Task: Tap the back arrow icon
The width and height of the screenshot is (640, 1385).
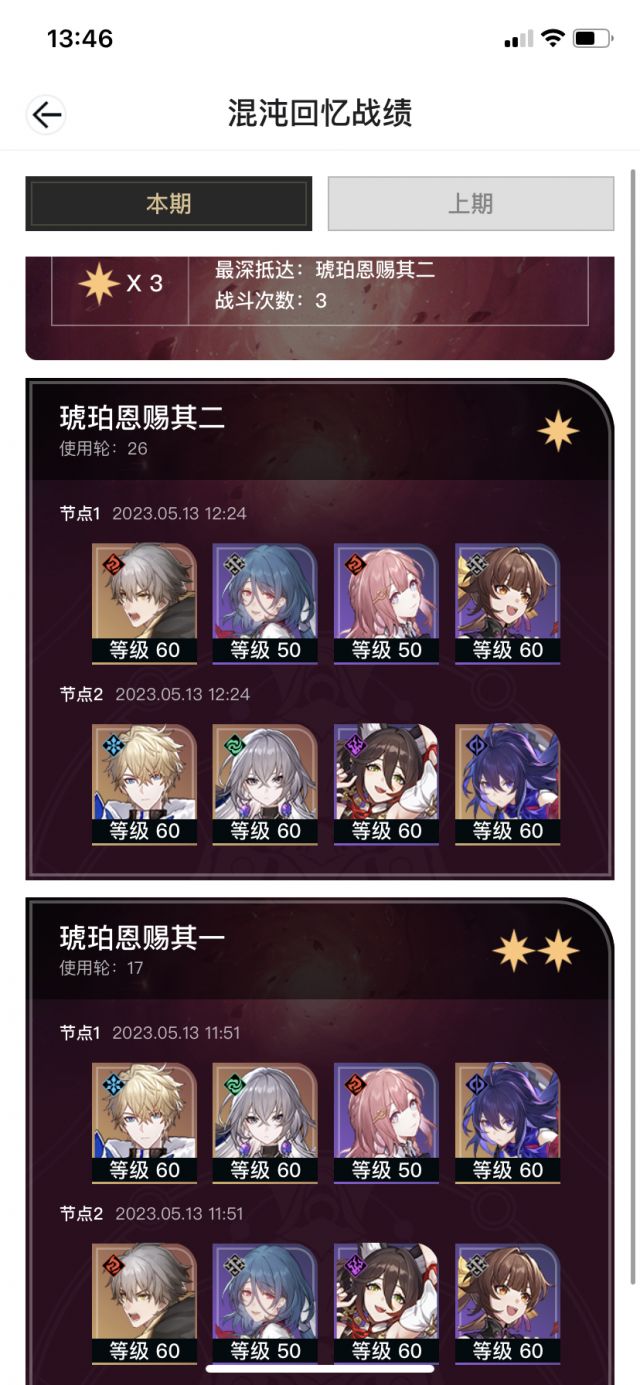Action: point(46,114)
